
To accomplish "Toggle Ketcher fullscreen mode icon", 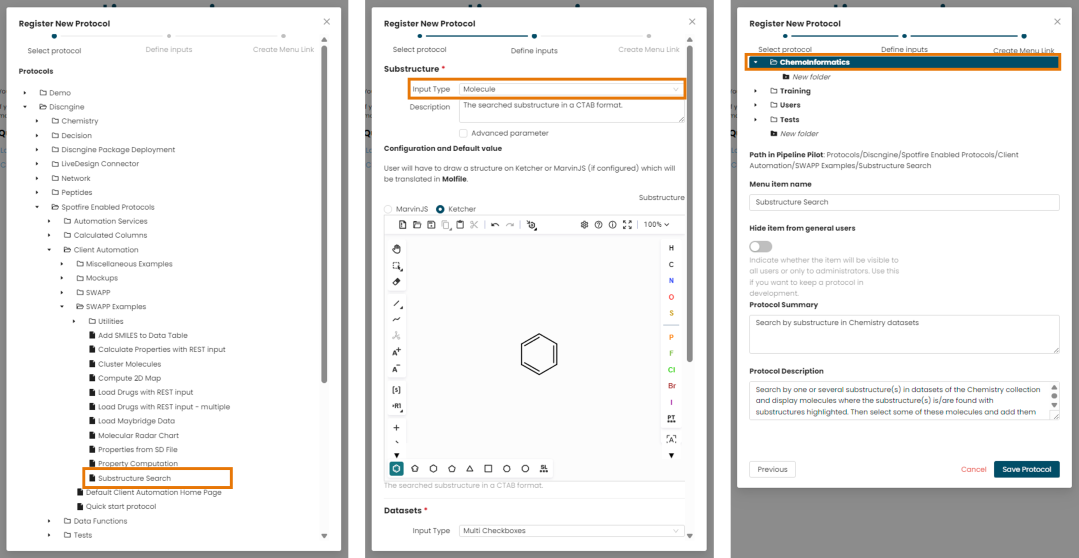I will click(x=627, y=224).
